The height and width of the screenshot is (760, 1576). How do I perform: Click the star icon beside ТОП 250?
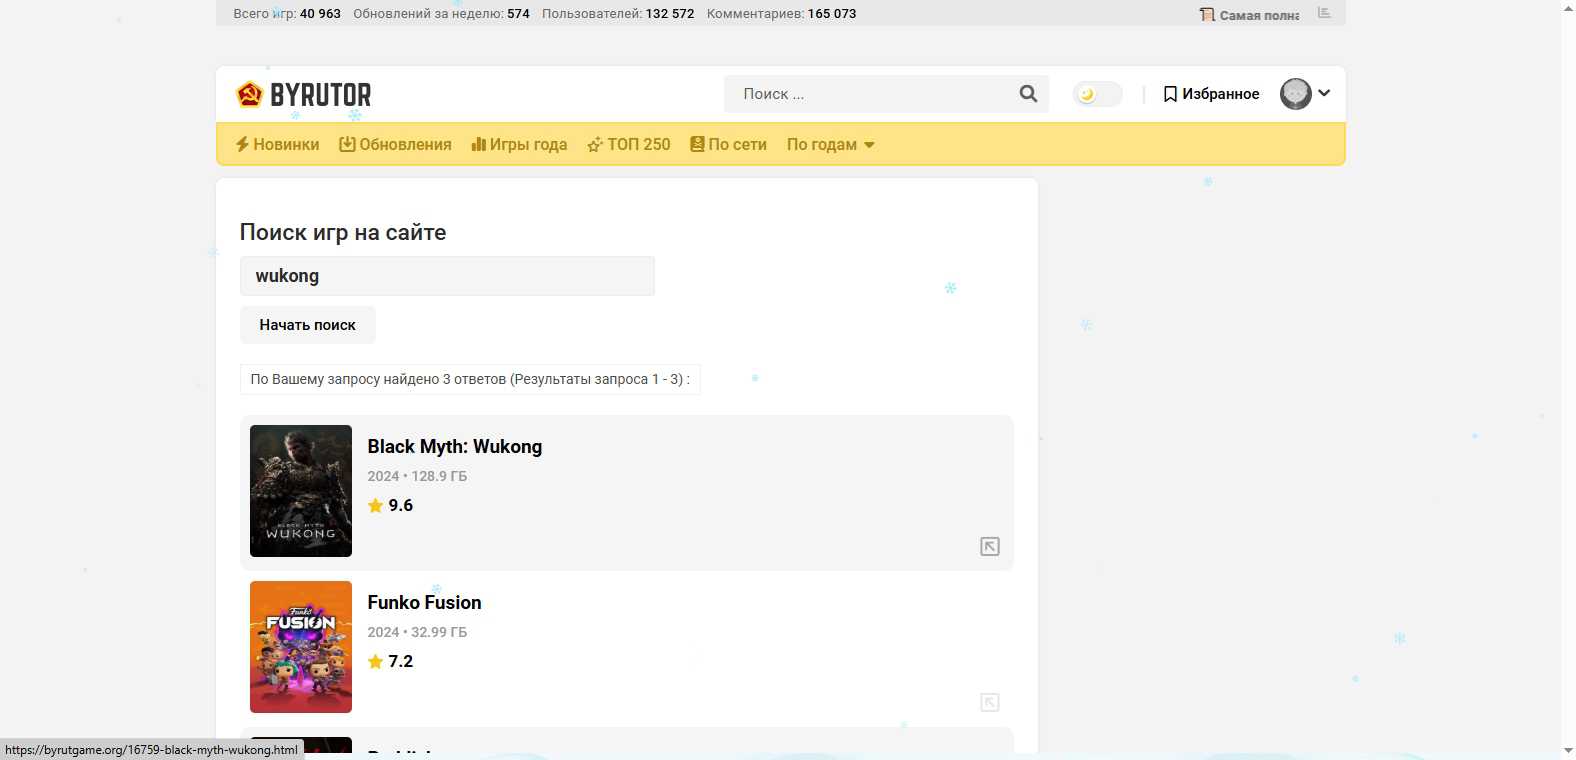pyautogui.click(x=595, y=145)
